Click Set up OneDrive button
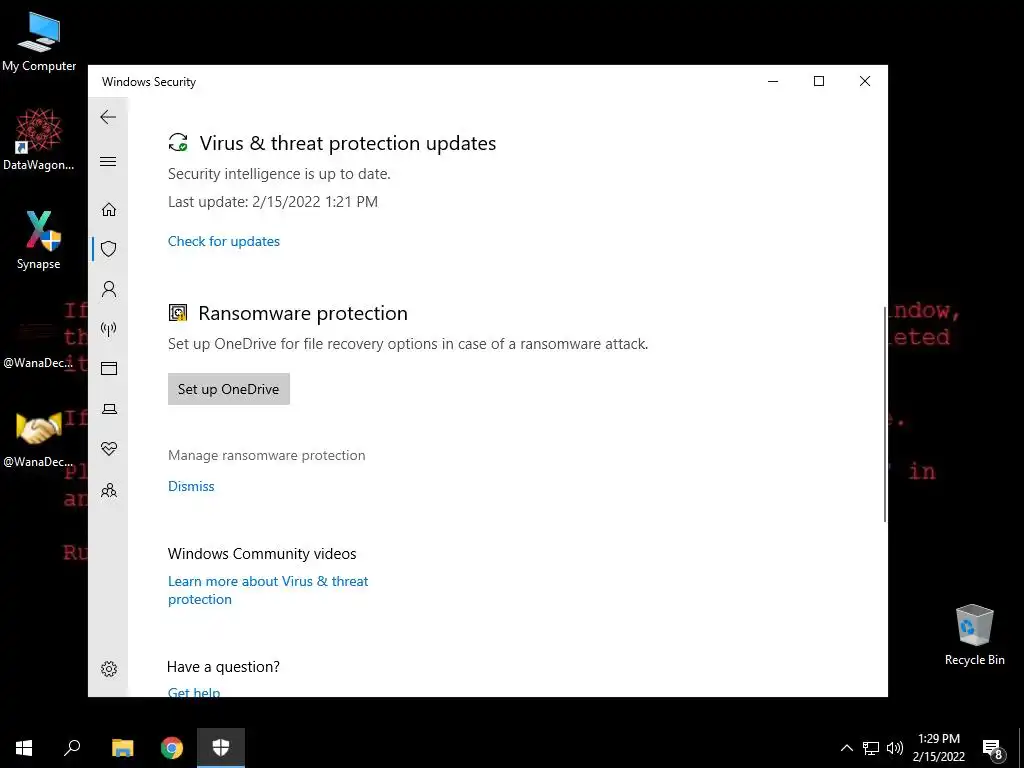1024x768 pixels. pos(229,389)
